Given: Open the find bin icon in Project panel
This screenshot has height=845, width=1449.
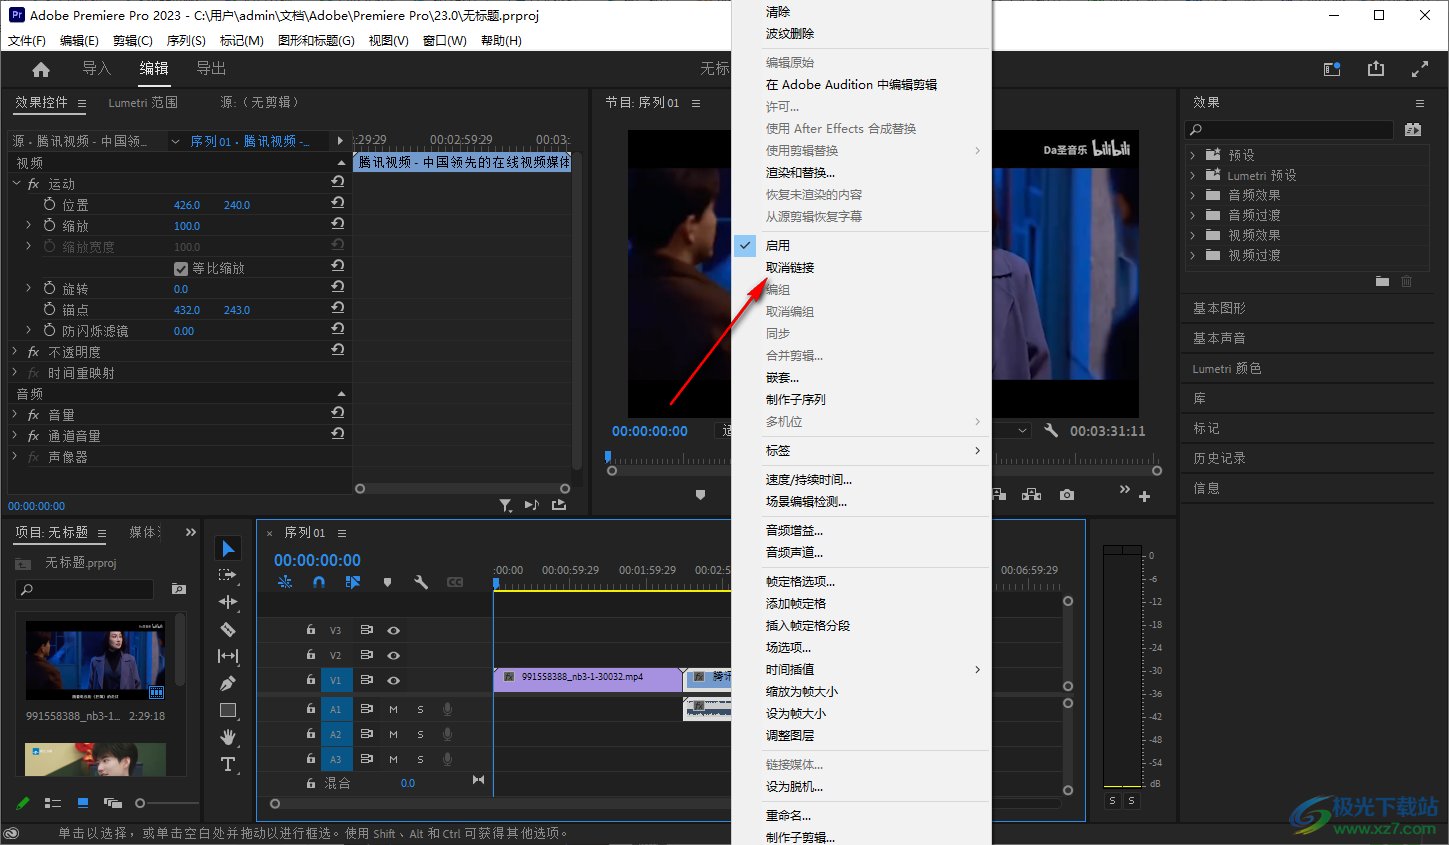Looking at the screenshot, I should click(179, 589).
